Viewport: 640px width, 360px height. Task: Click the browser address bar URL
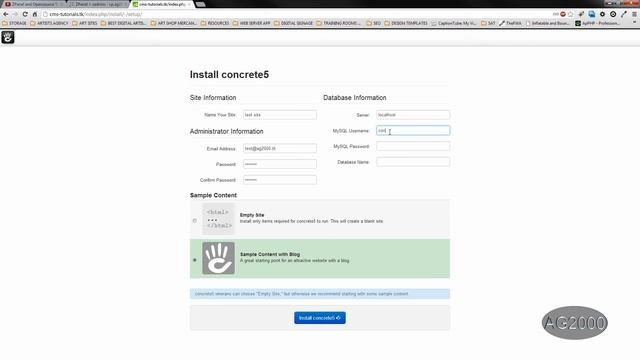click(96, 14)
